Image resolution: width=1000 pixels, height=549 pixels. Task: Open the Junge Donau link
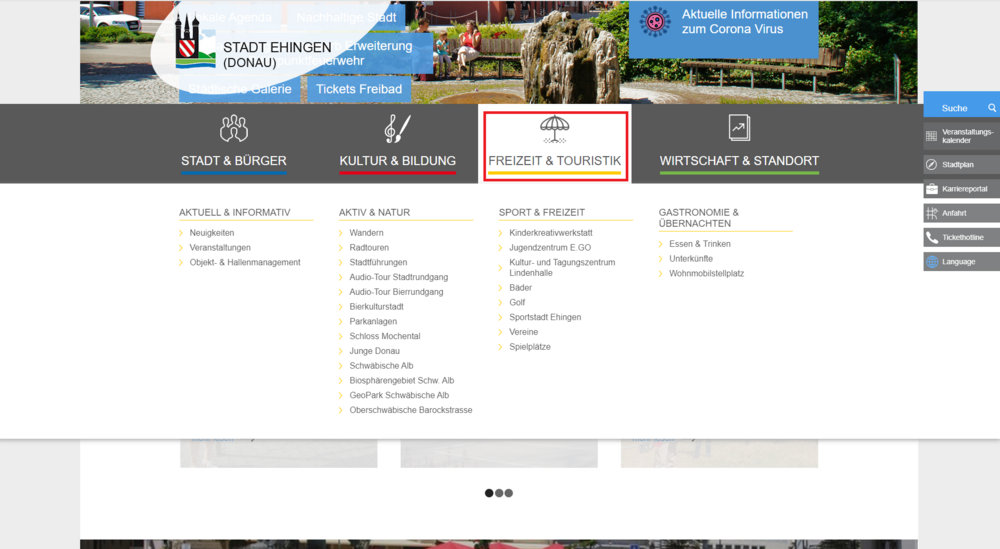(x=374, y=351)
